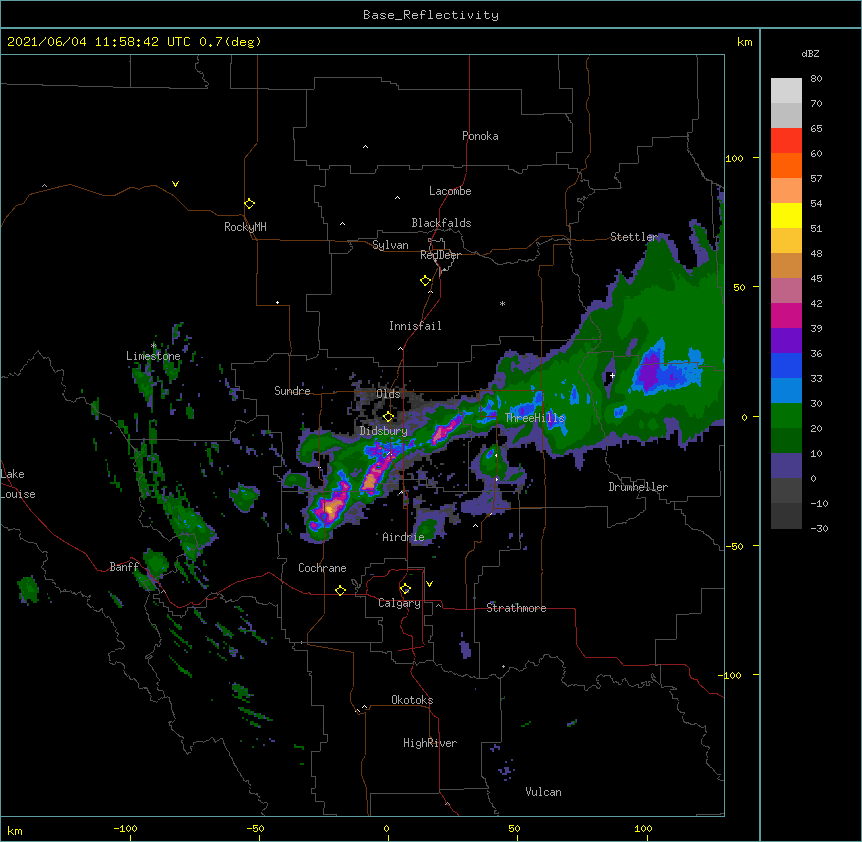Click the Blackfalds town label
The image size is (862, 842).
(x=441, y=223)
